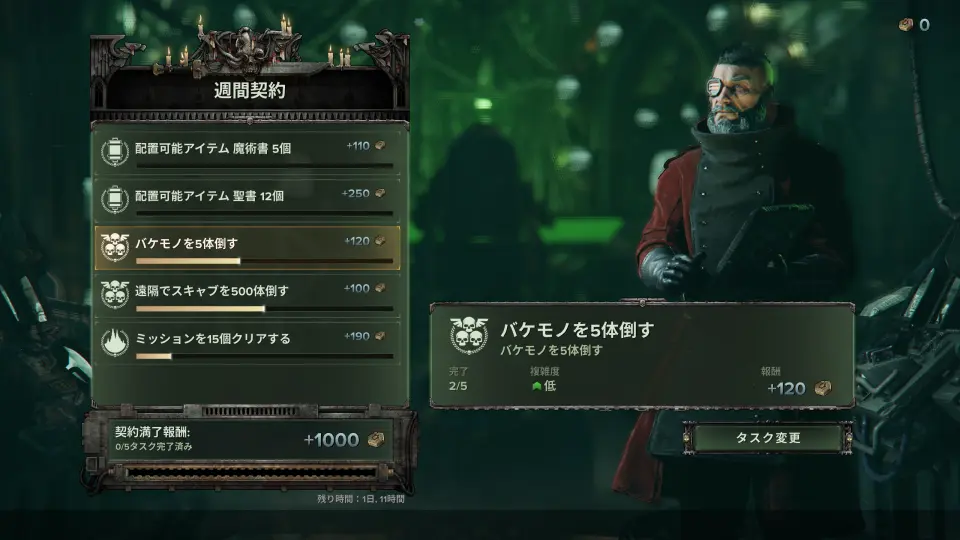960x540 pixels.
Task: Click the skull icon for 遠隔でスキャブを500体倒す
Action: [114, 294]
